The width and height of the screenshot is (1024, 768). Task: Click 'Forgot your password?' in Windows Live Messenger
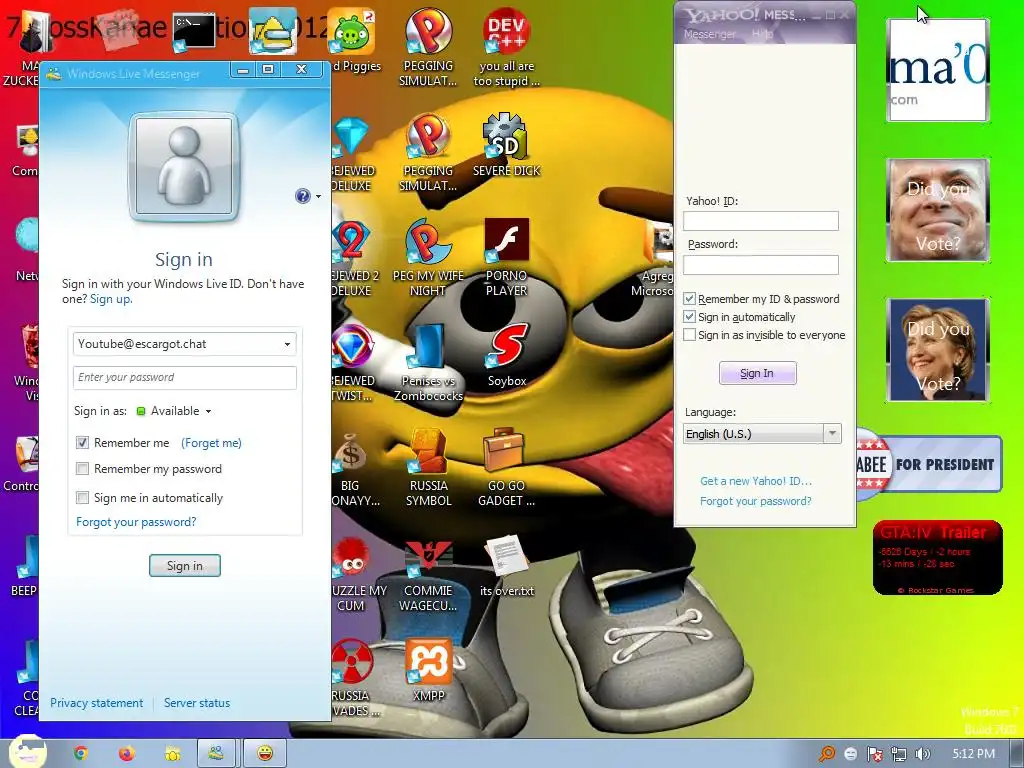click(x=136, y=522)
